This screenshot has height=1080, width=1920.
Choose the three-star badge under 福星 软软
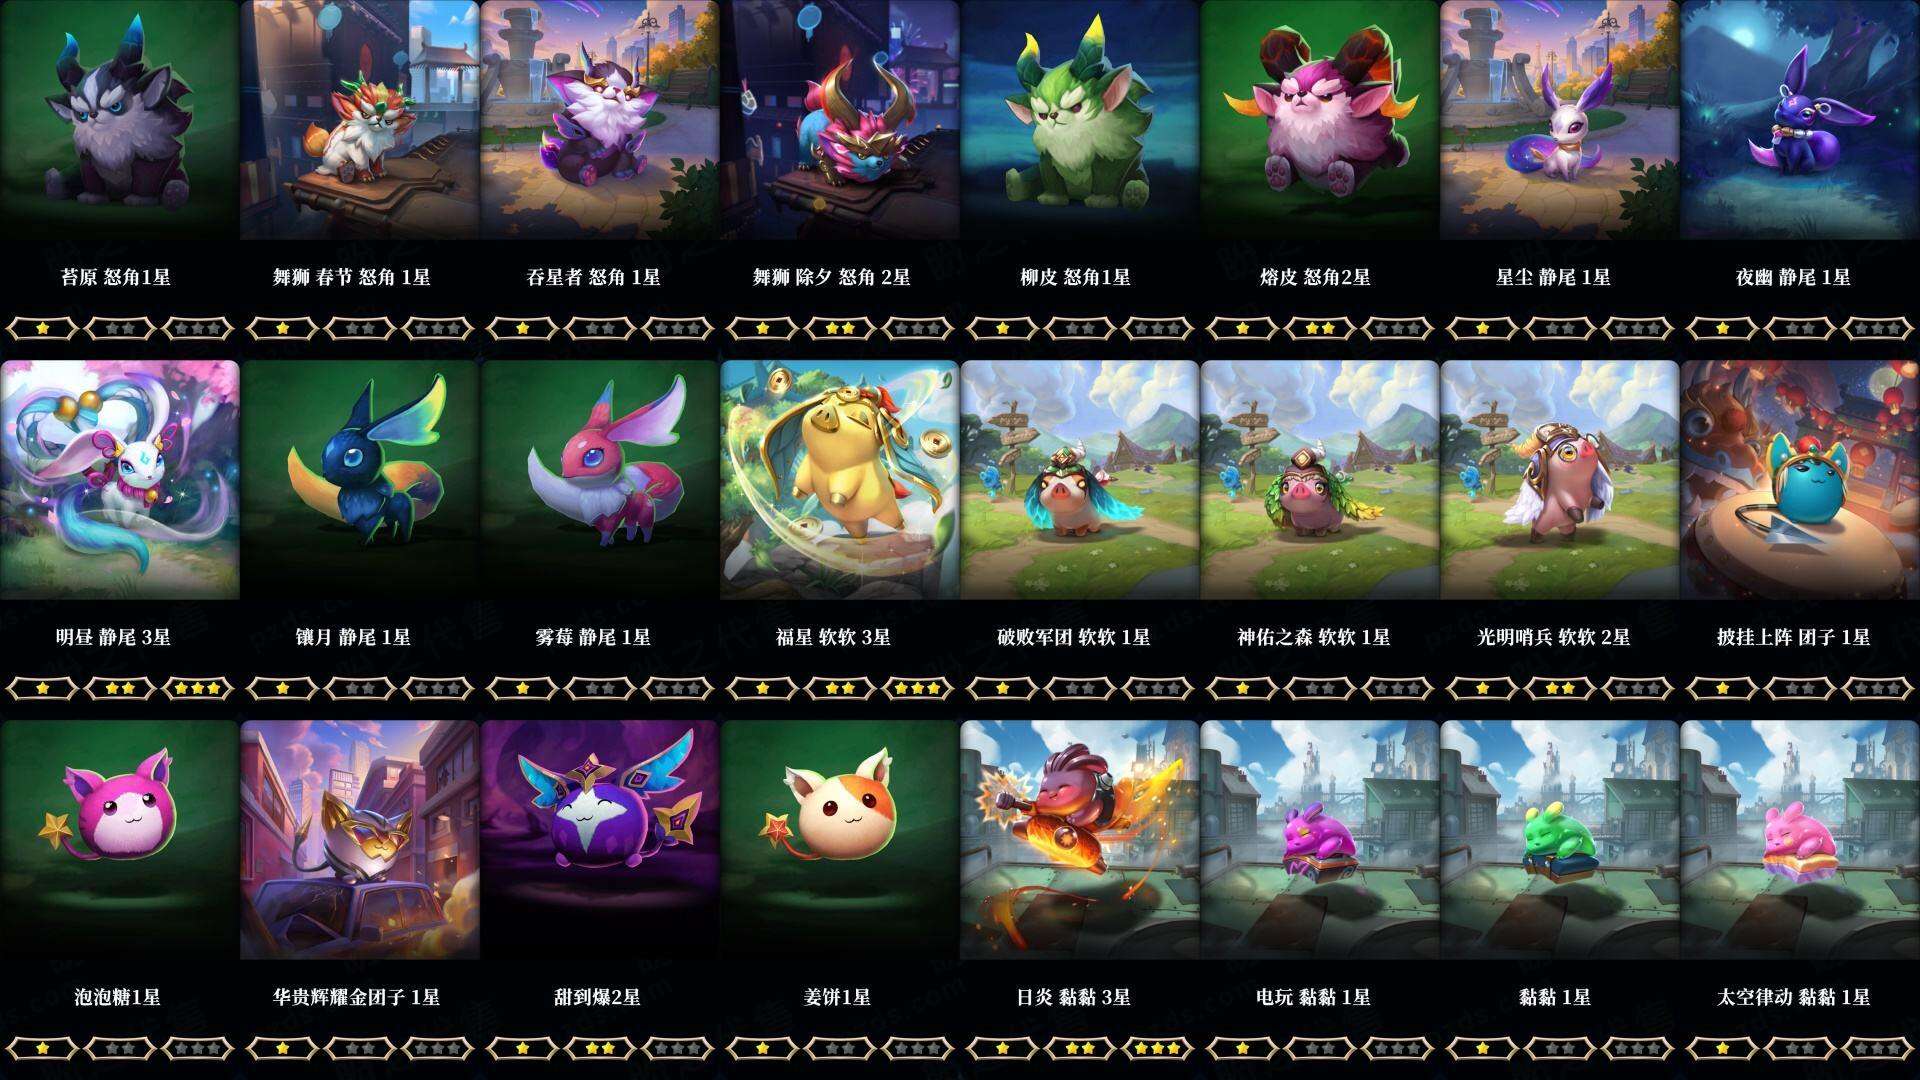[x=918, y=688]
